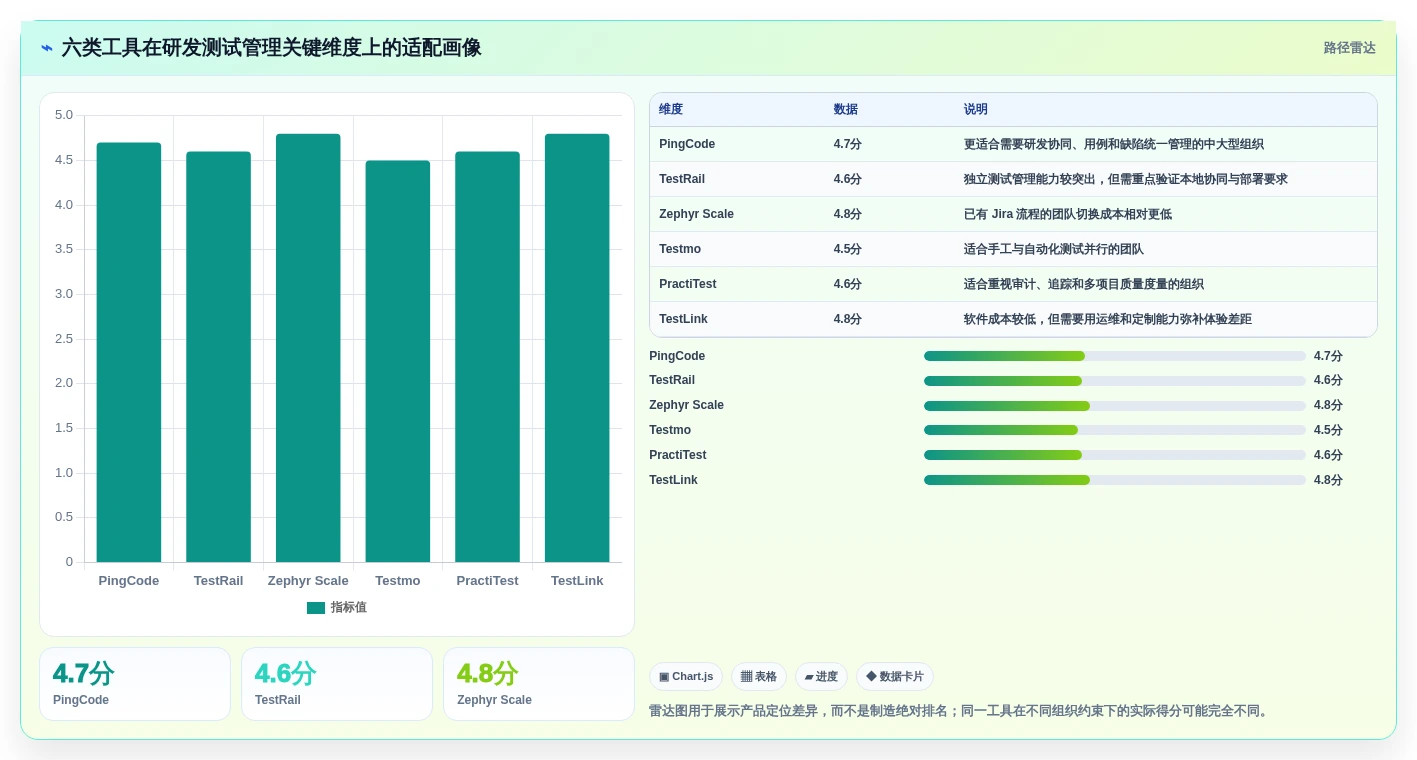Click the Testmo bar in the chart
The width and height of the screenshot is (1417, 760).
click(398, 361)
